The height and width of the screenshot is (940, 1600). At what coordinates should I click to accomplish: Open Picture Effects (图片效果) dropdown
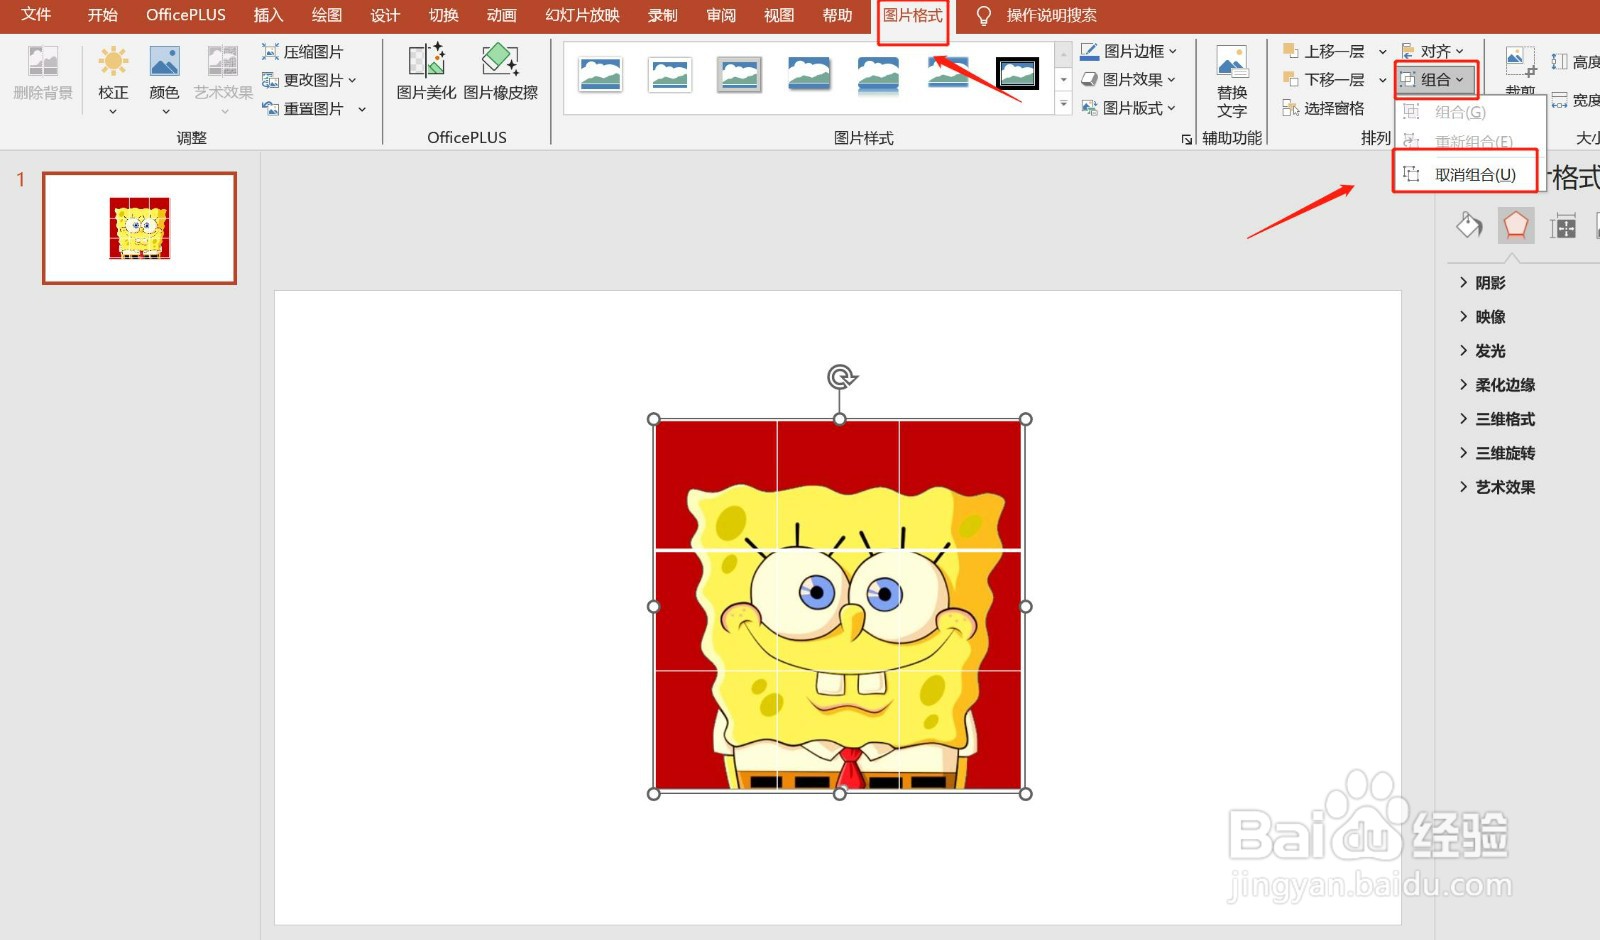point(1130,79)
